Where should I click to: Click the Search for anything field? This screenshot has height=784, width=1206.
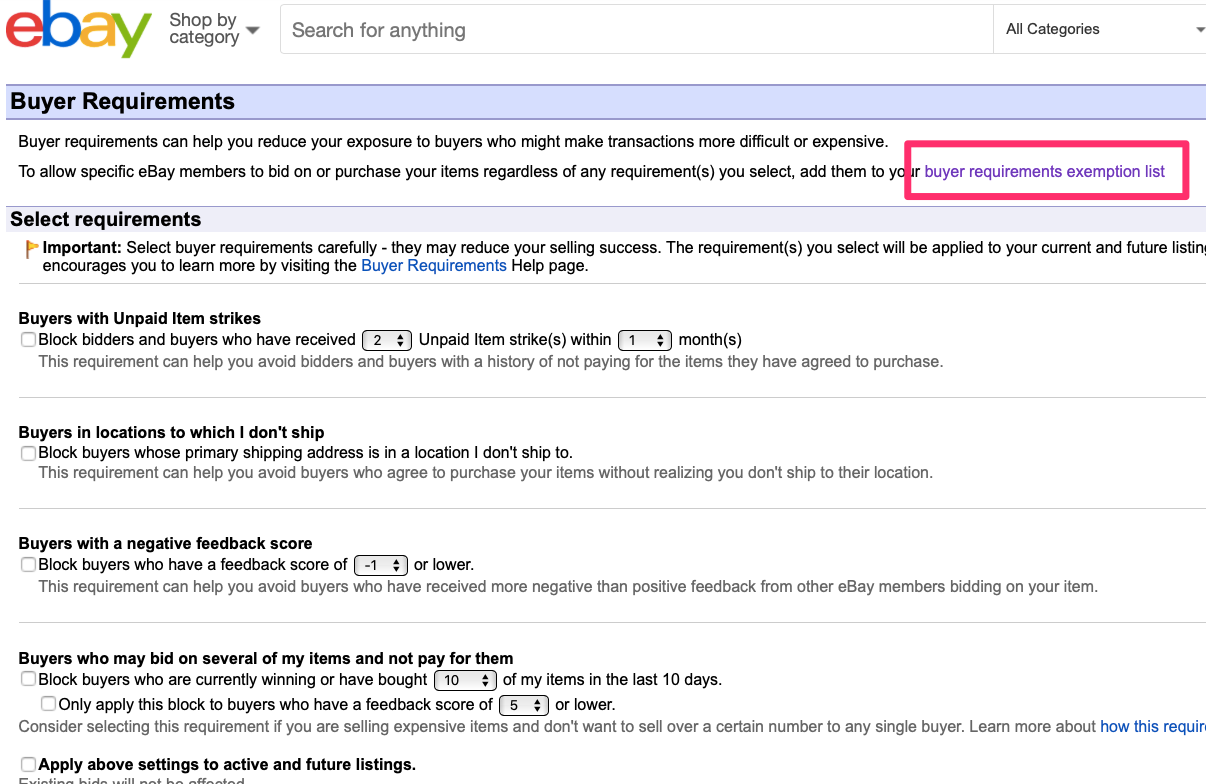pos(636,30)
